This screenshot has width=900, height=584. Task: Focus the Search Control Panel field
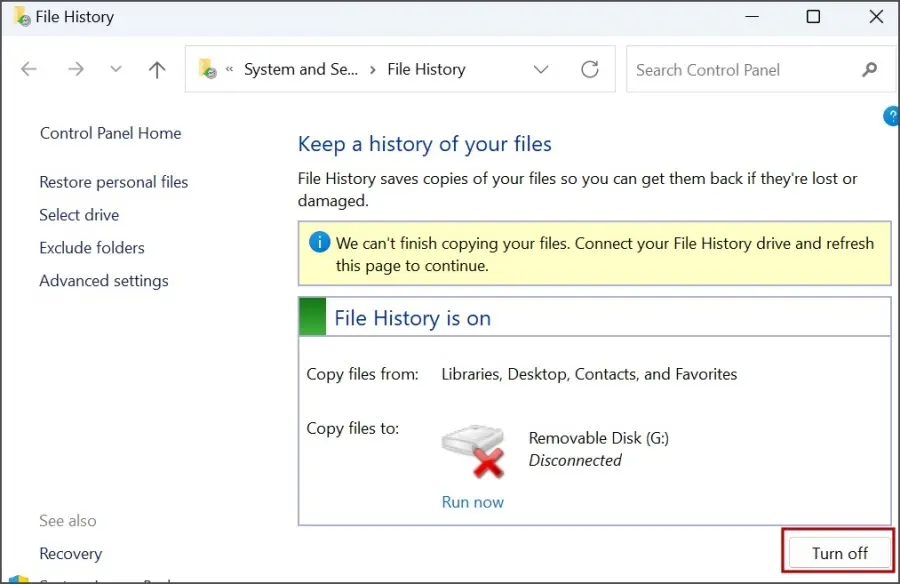tap(740, 70)
